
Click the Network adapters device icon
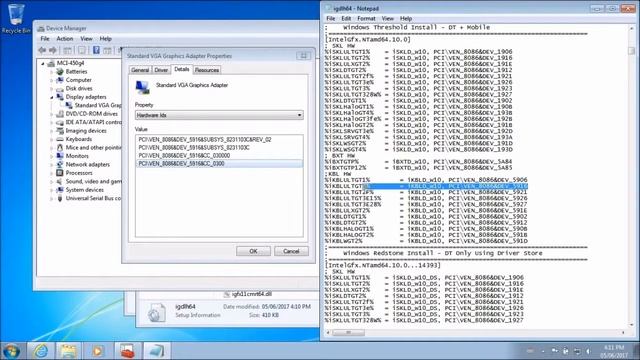click(x=60, y=164)
